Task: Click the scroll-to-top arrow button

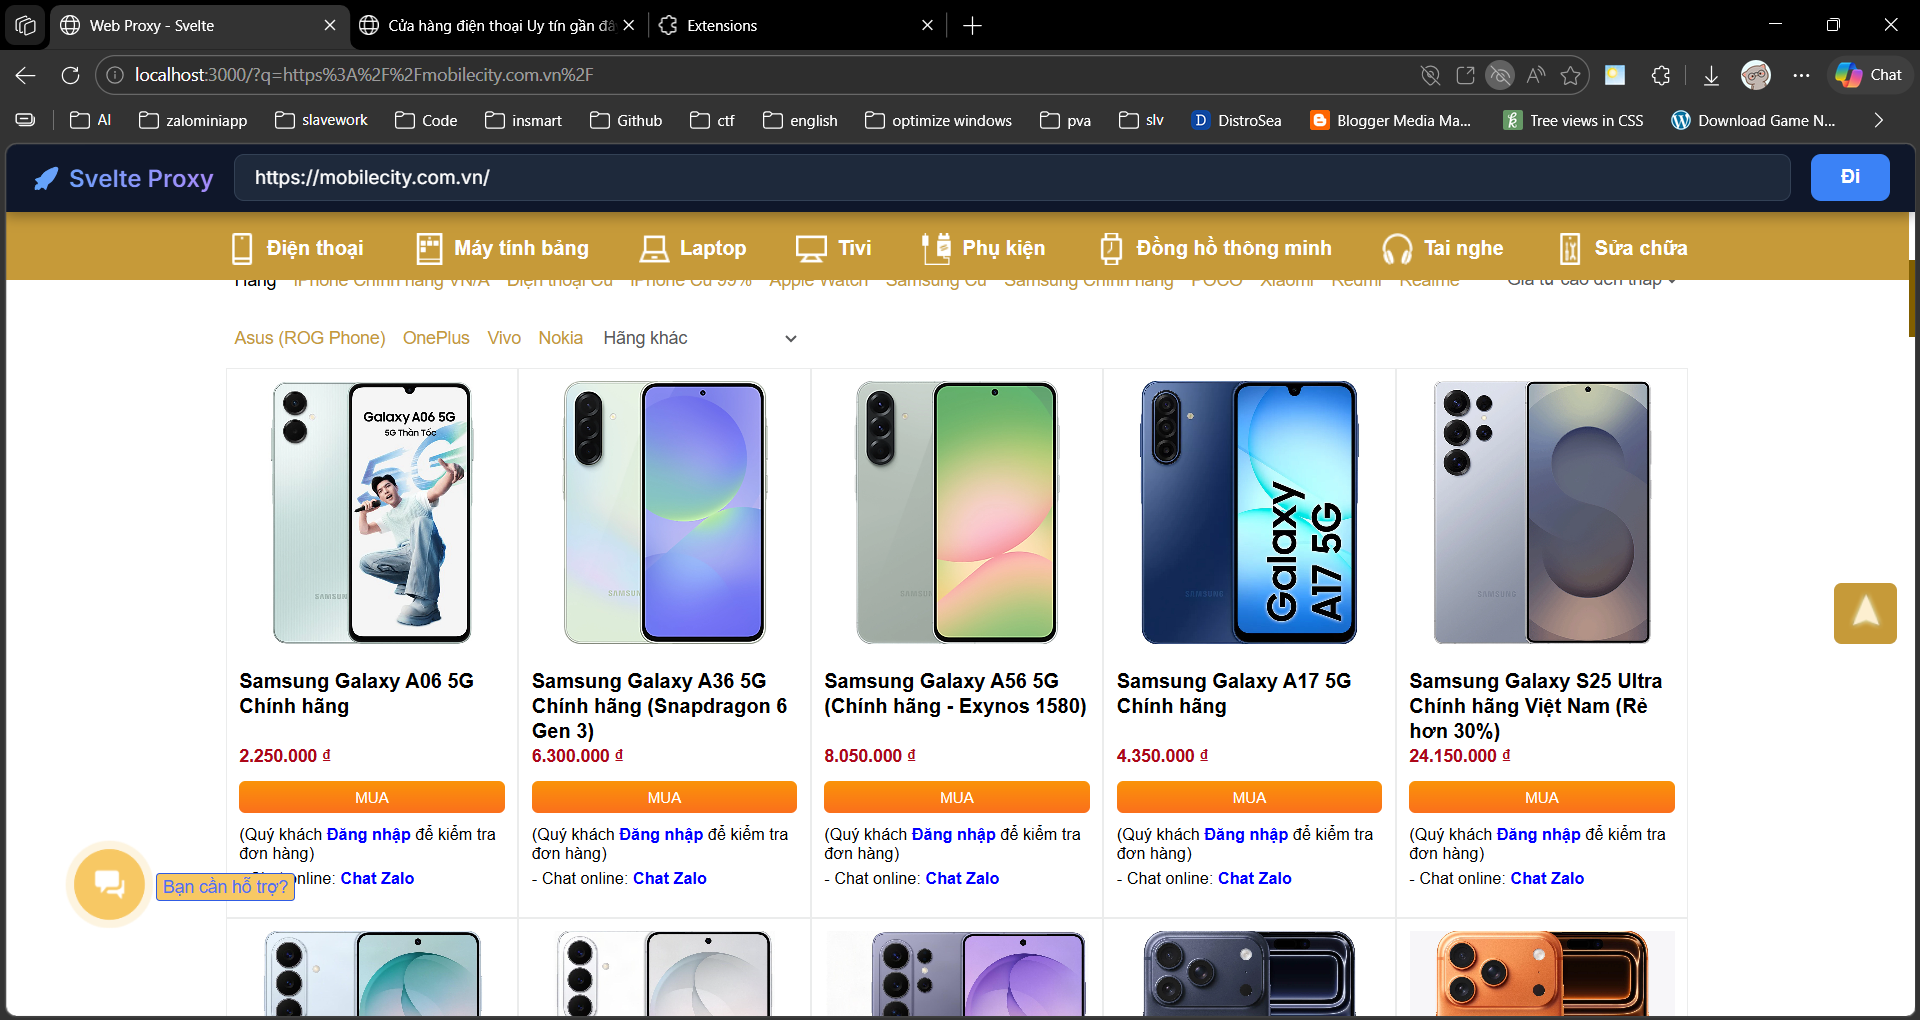Action: coord(1865,613)
